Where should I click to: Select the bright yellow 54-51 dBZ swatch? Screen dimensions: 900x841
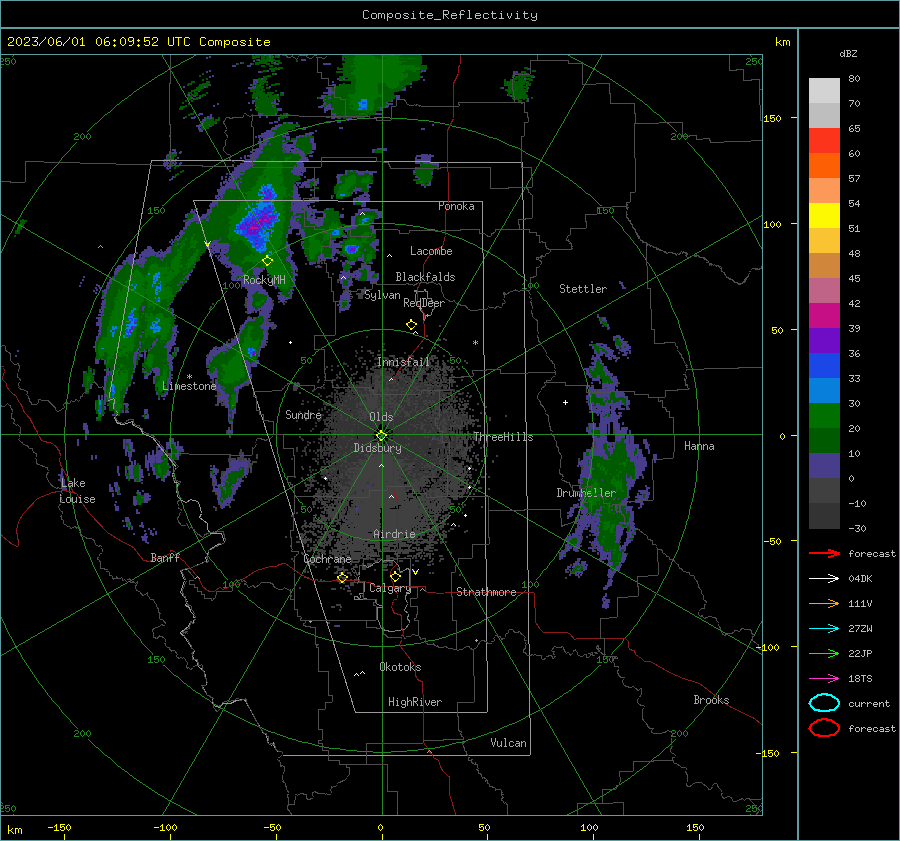point(824,215)
